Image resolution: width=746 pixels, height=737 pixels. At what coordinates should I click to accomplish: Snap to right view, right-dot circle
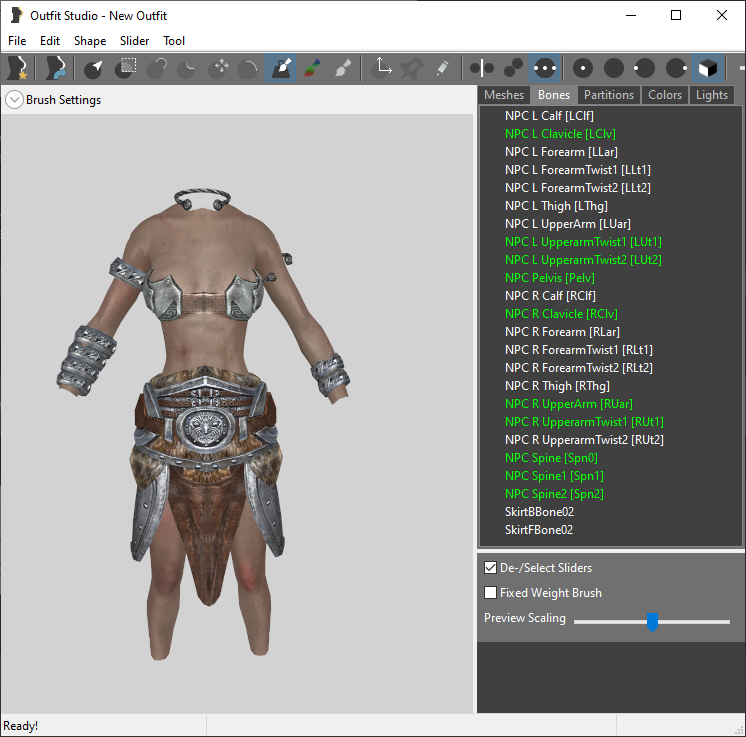676,68
